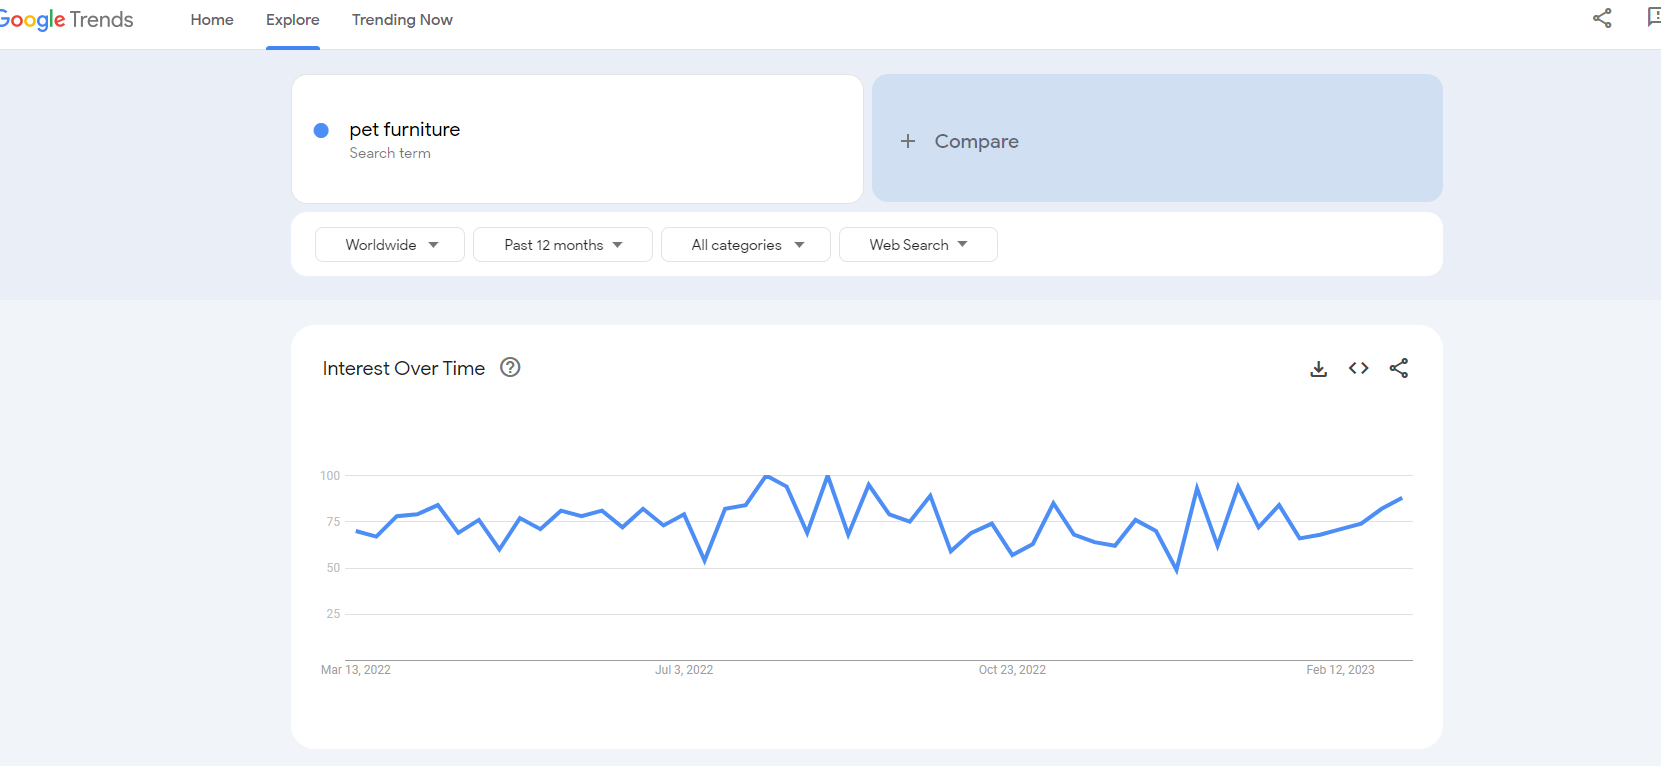
Task: Click the embed code icon
Action: pos(1358,369)
